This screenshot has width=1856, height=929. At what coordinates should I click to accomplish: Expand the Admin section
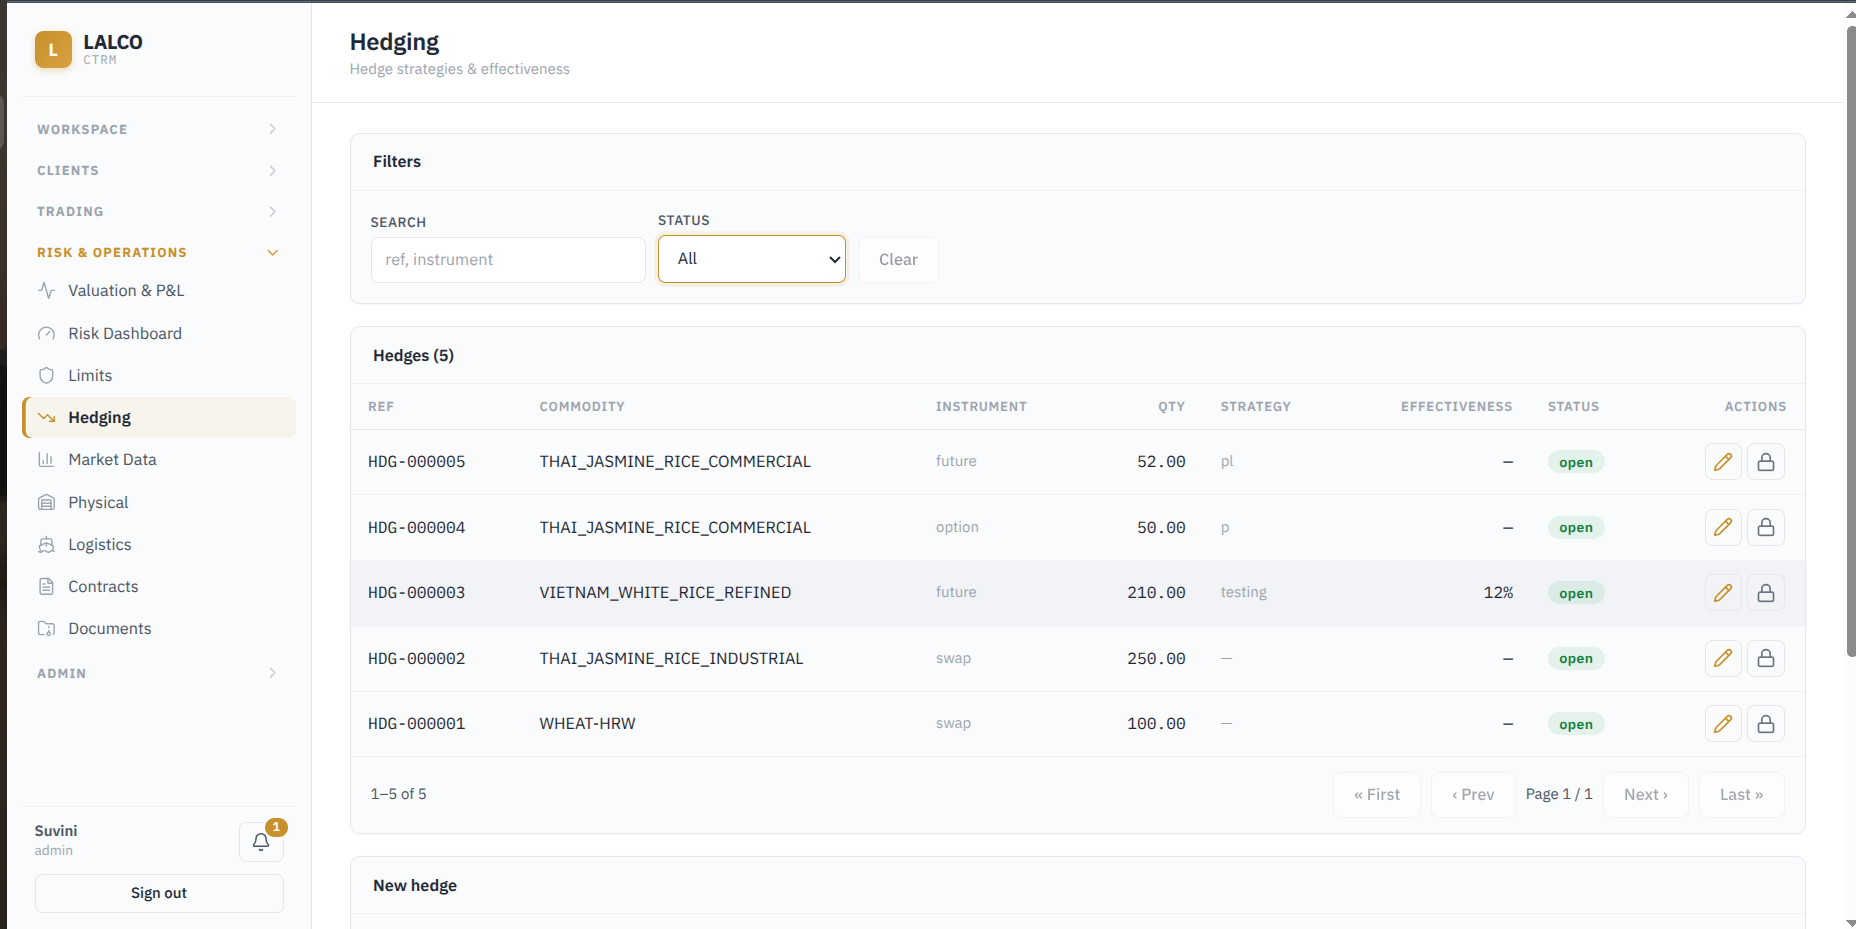tap(158, 673)
